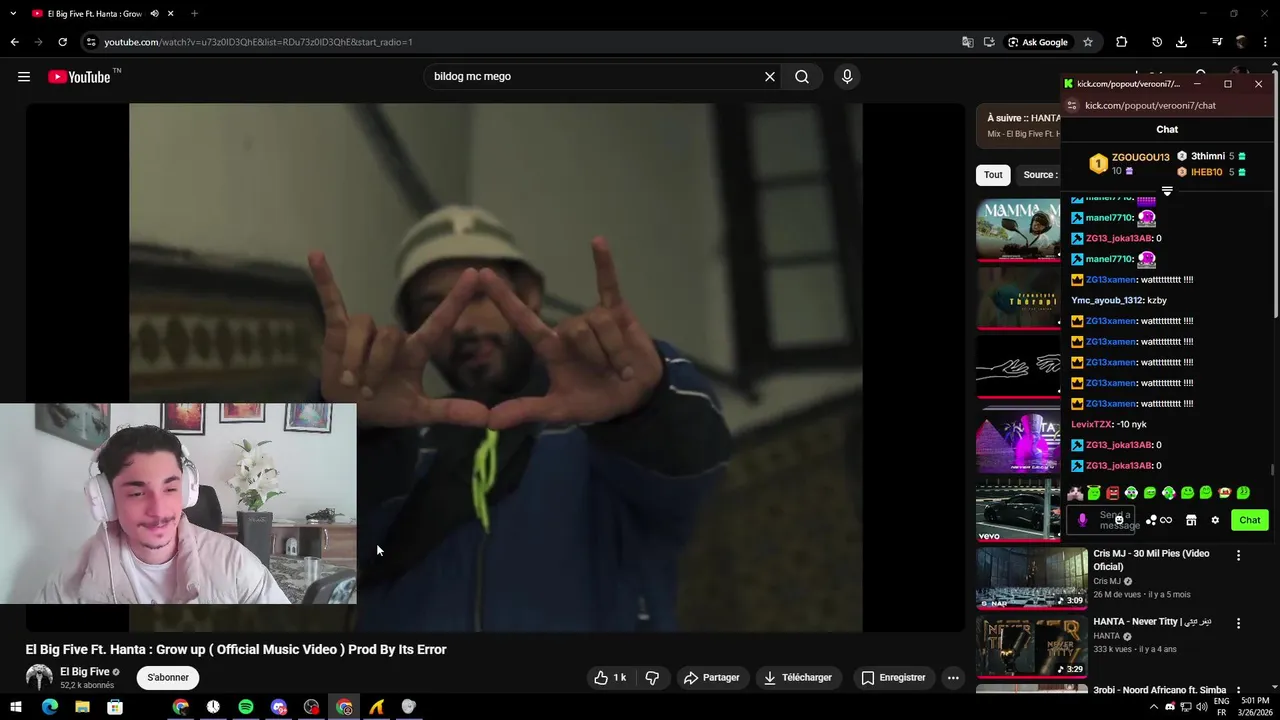This screenshot has width=1280, height=720.
Task: Run the YouTube search magnifier button
Action: (802, 77)
